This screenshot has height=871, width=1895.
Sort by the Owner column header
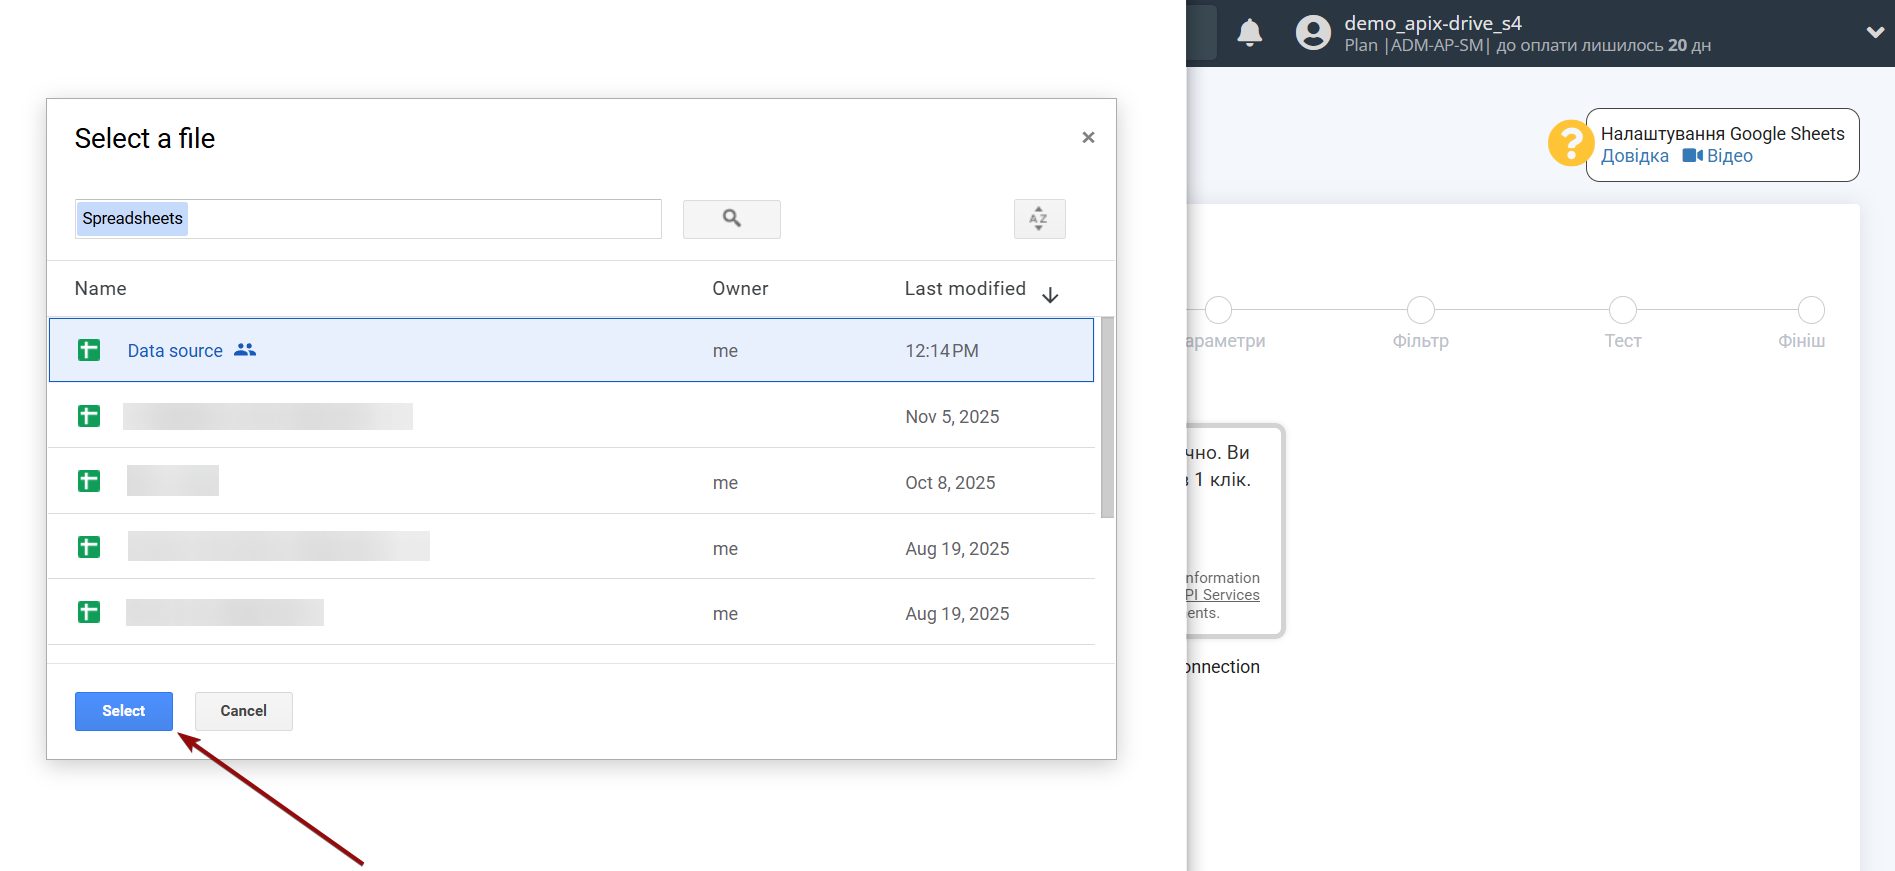pos(740,289)
